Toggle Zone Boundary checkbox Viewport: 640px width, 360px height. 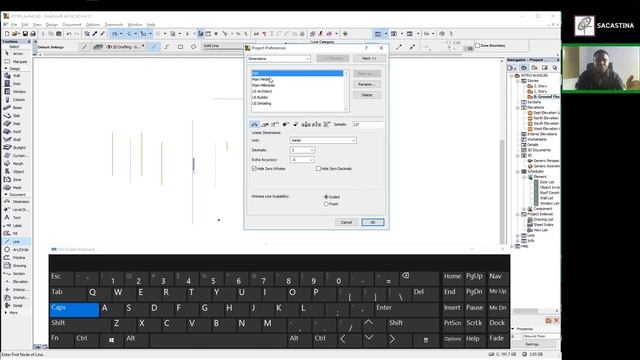pos(477,45)
